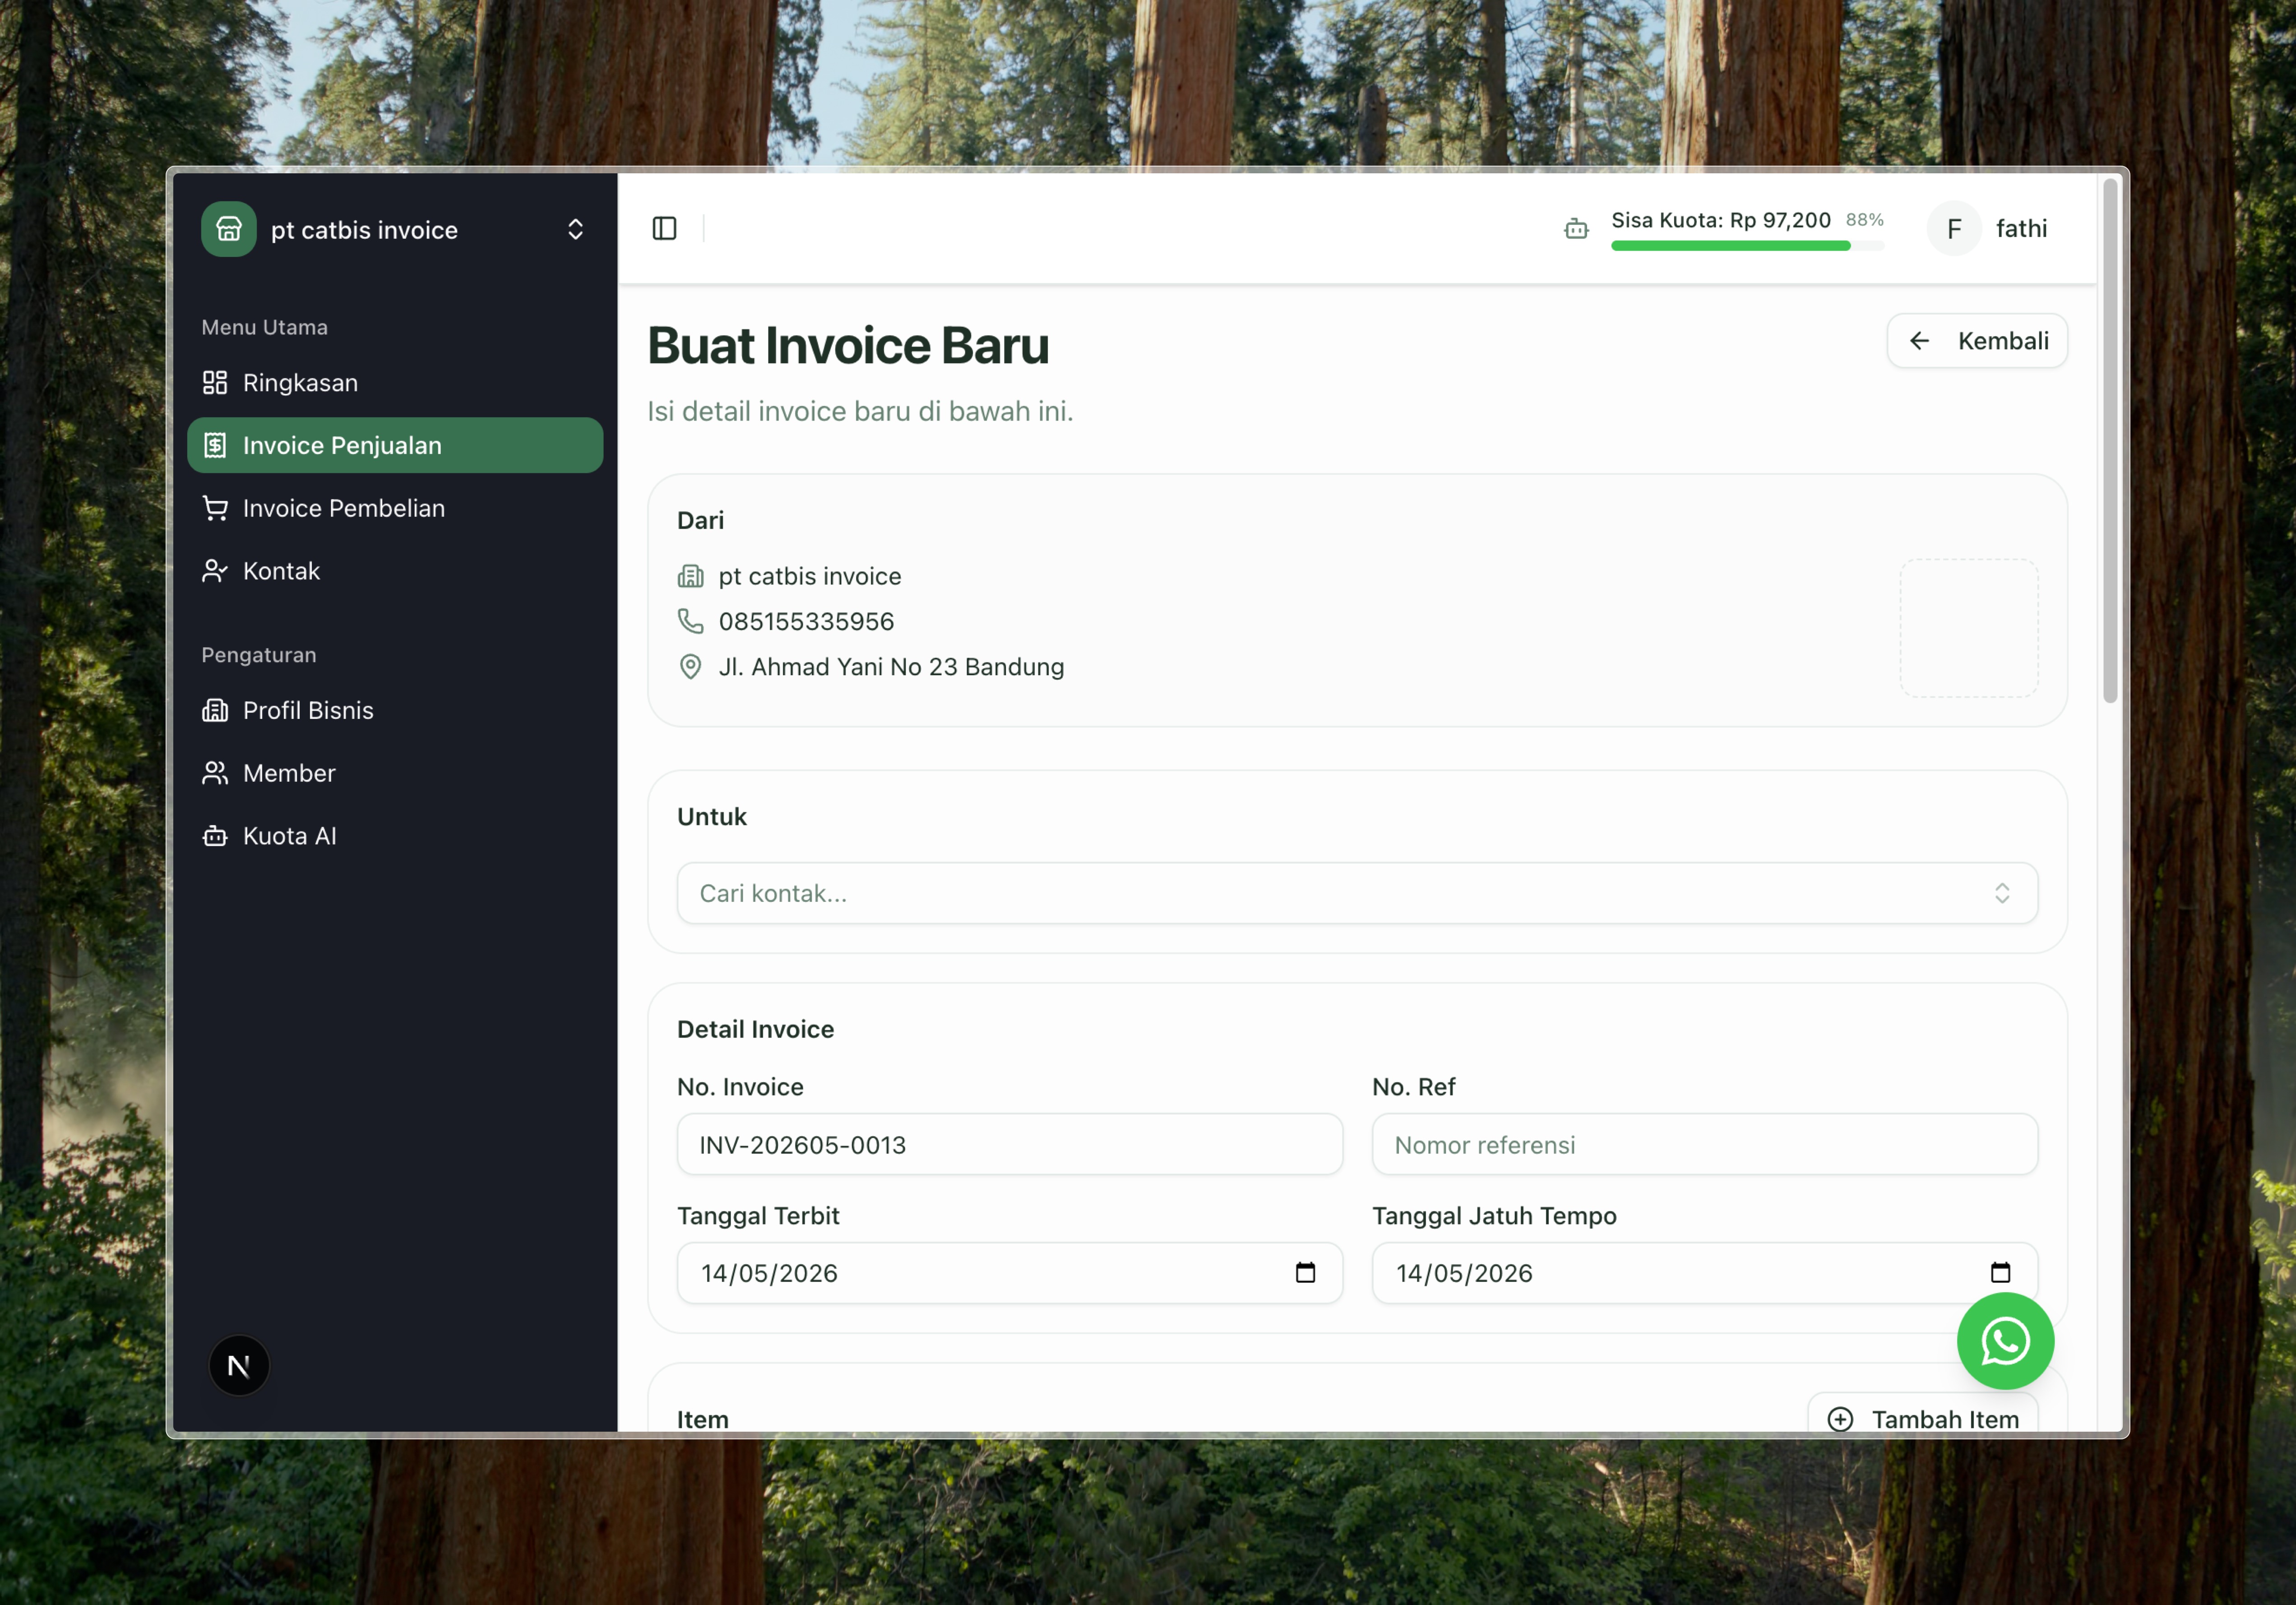Viewport: 2296px width, 1605px height.
Task: Click the page vertical scrollbar
Action: 2110,441
